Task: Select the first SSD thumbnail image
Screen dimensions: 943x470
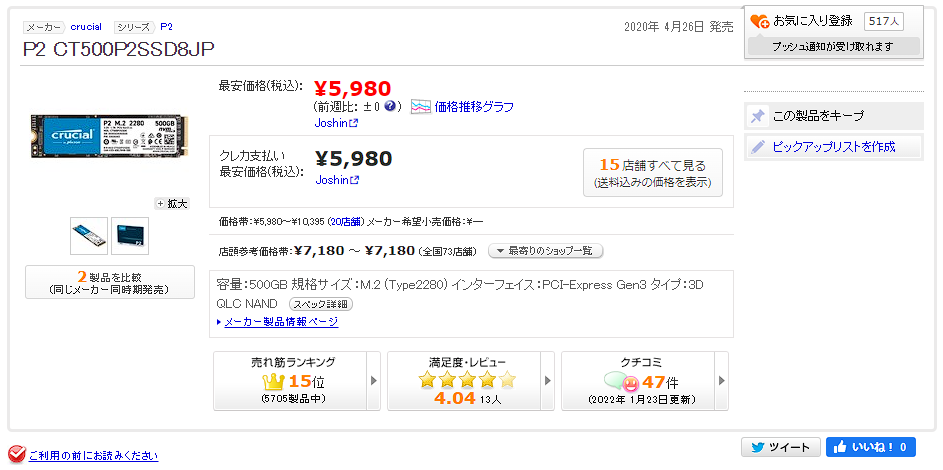Action: (89, 236)
